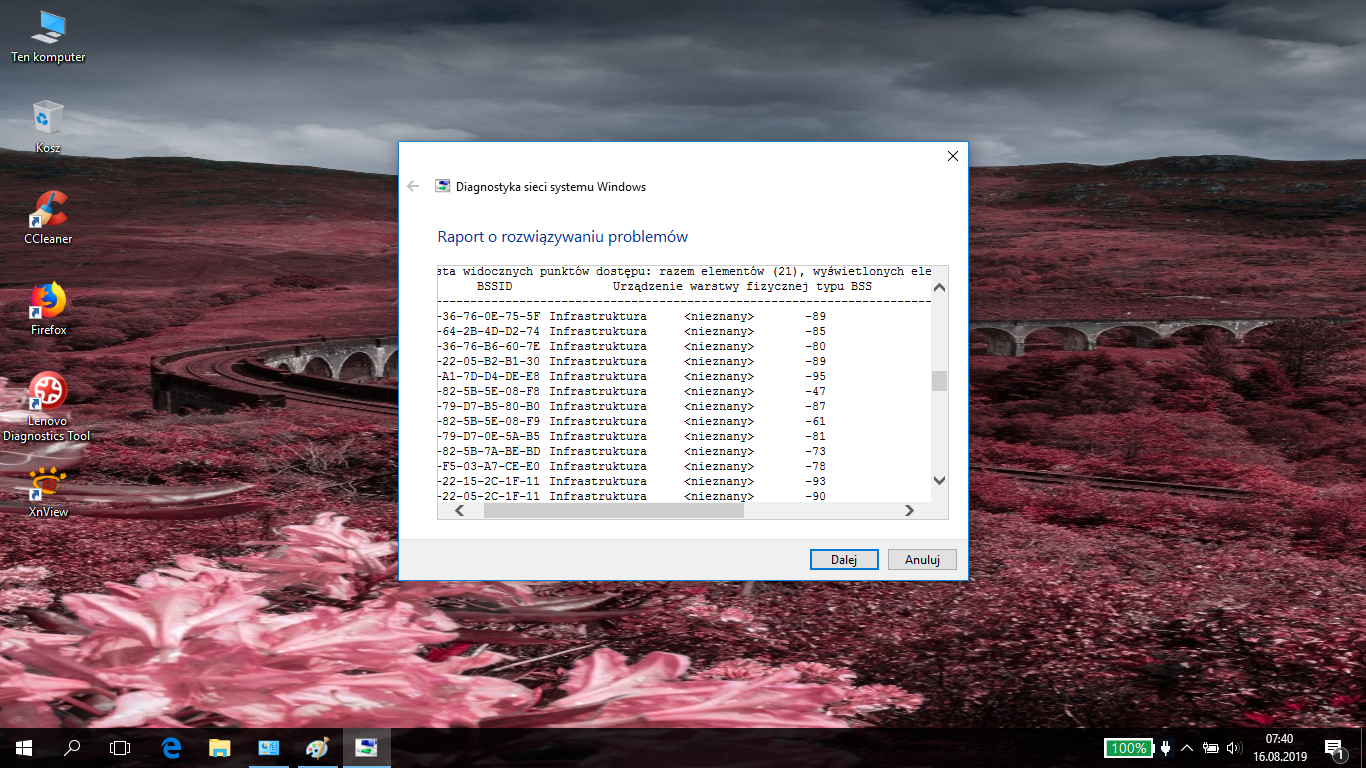Click the signal value -95

pyautogui.click(x=815, y=376)
